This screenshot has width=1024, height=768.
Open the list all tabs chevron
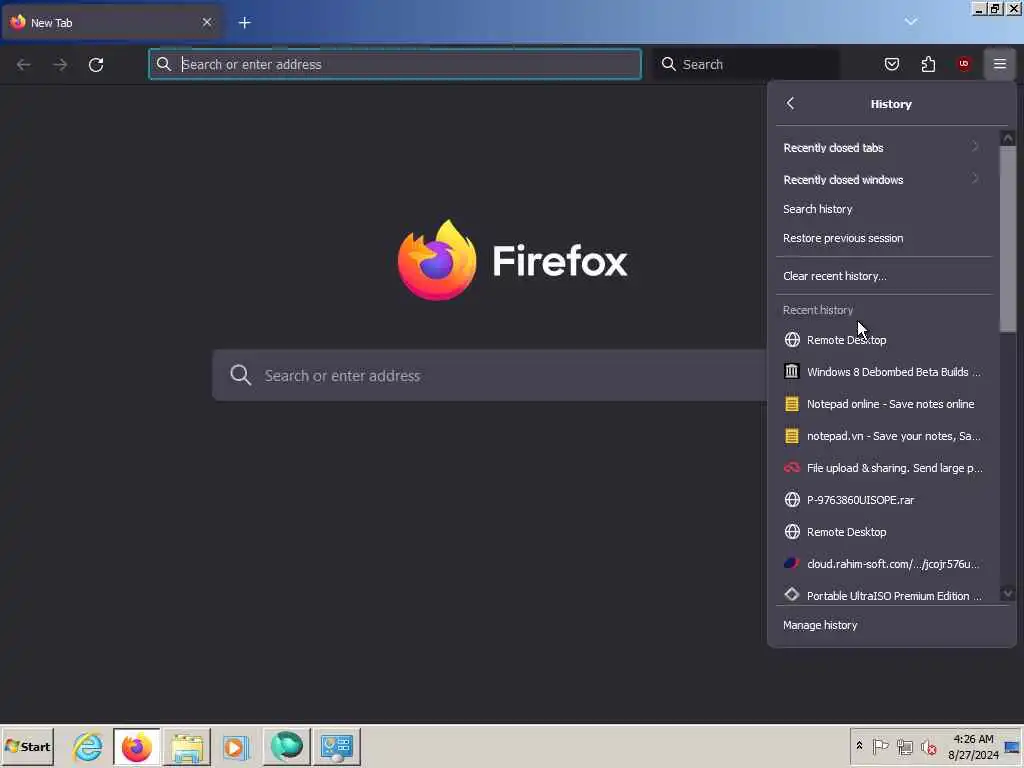911,22
